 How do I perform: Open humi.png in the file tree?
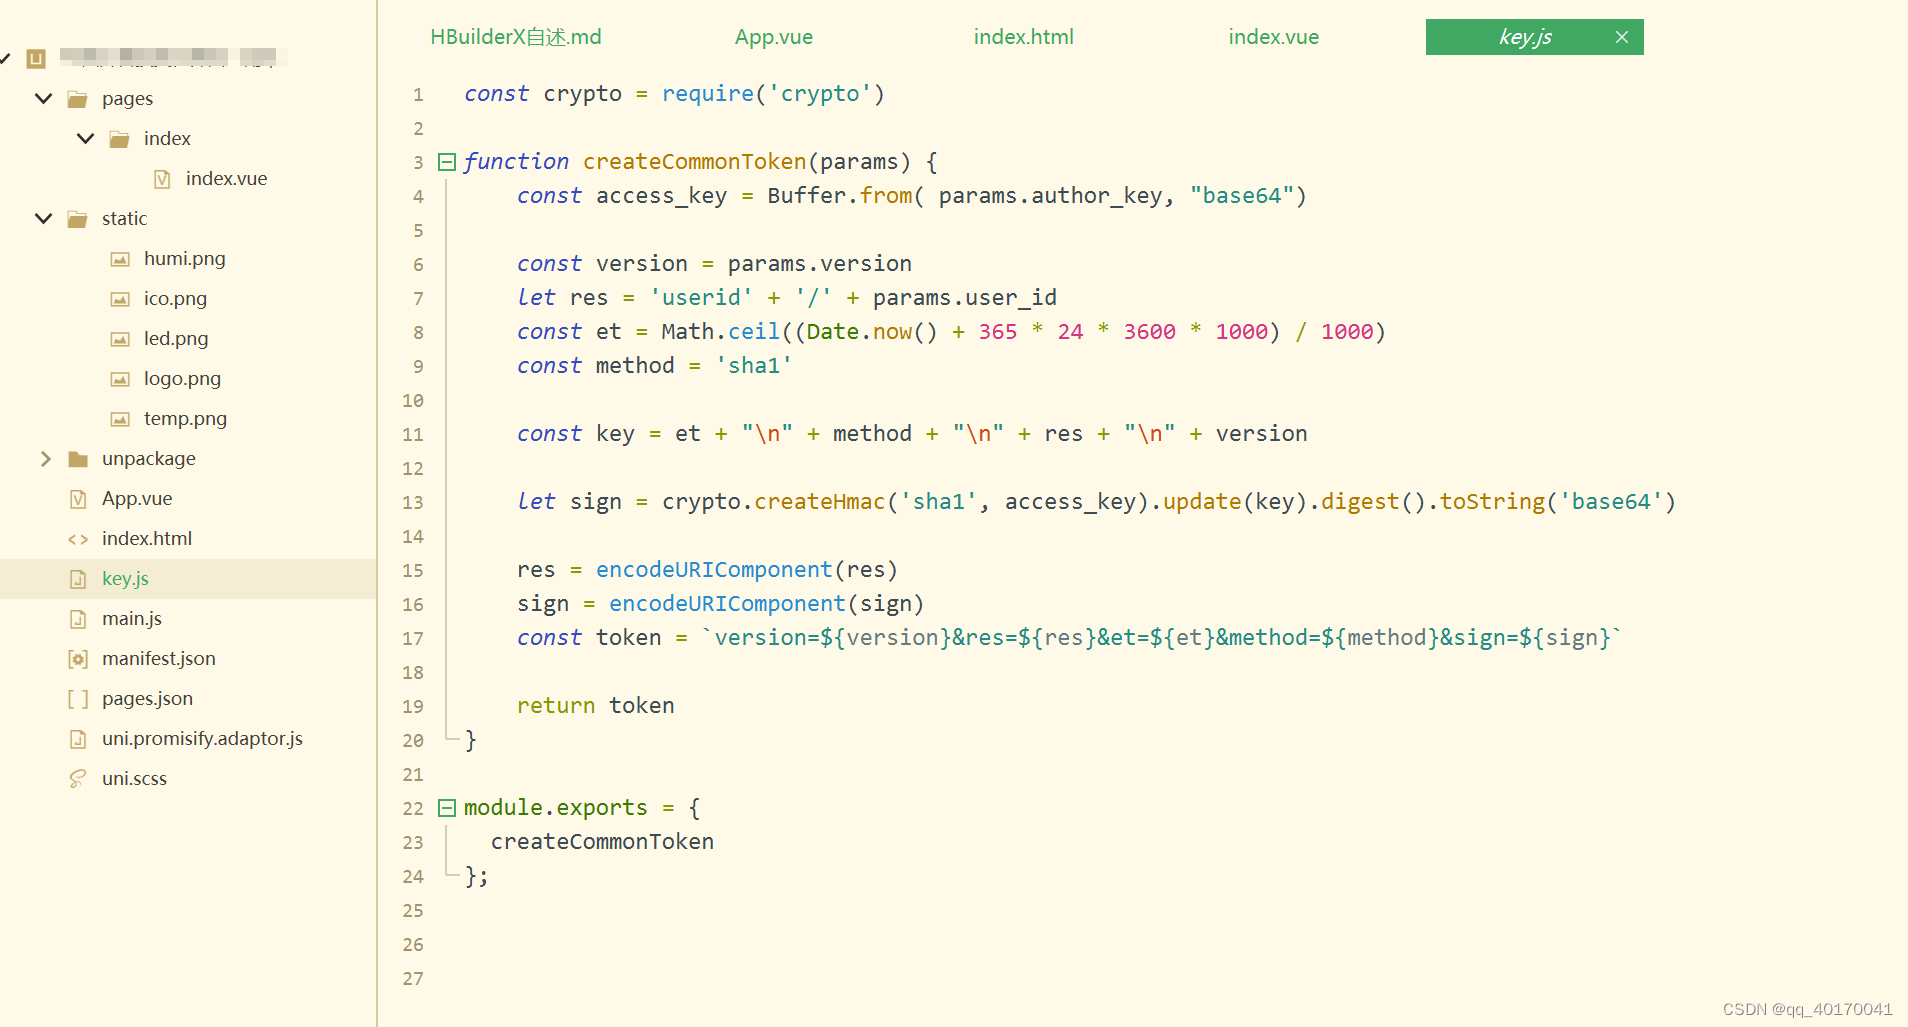tap(185, 258)
